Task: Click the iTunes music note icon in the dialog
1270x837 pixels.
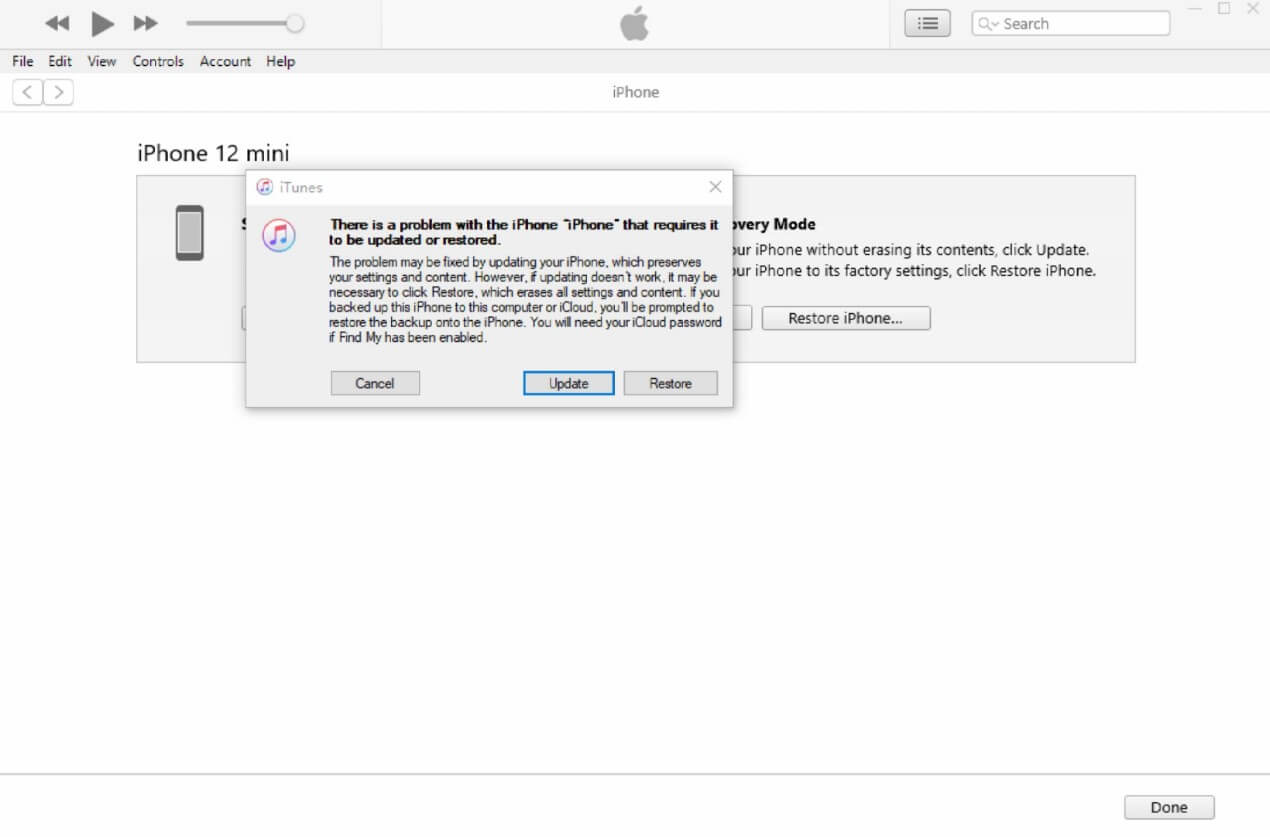Action: [279, 235]
